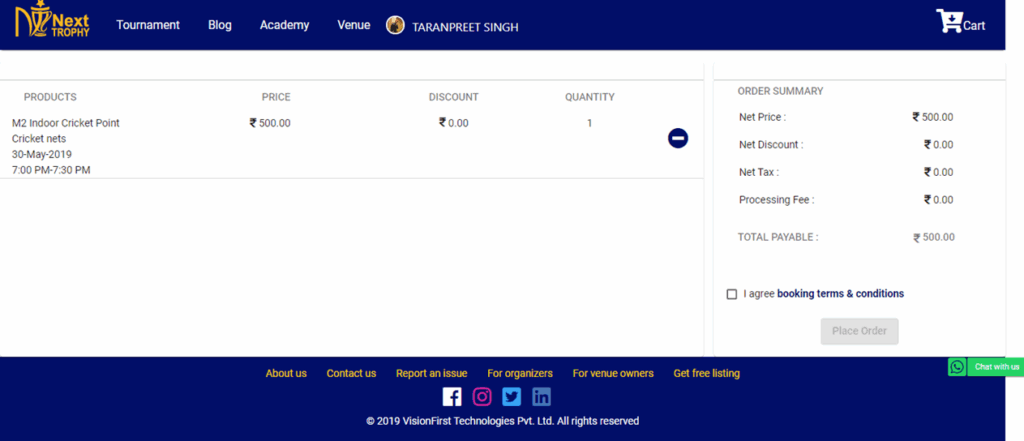
Task: Expand the Taranpreet Singh account menu
Action: coord(465,27)
